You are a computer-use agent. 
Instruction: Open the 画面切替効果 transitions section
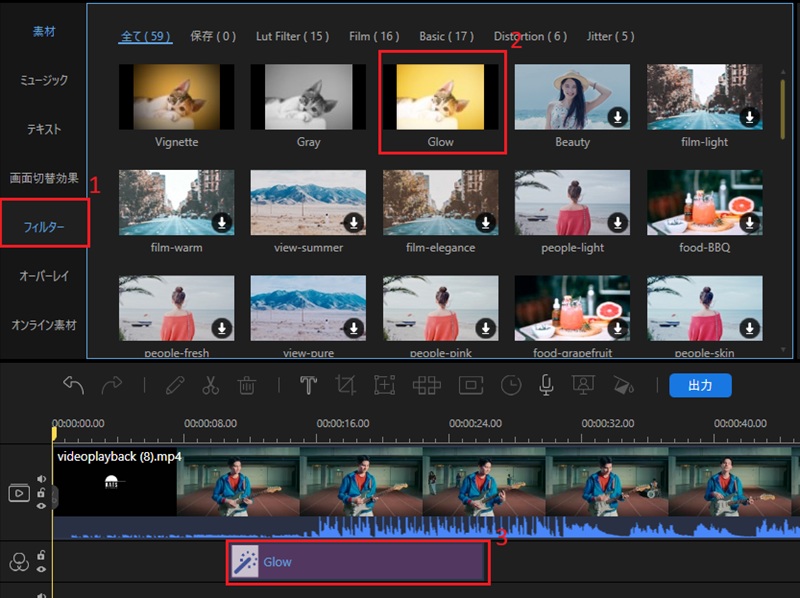(44, 178)
